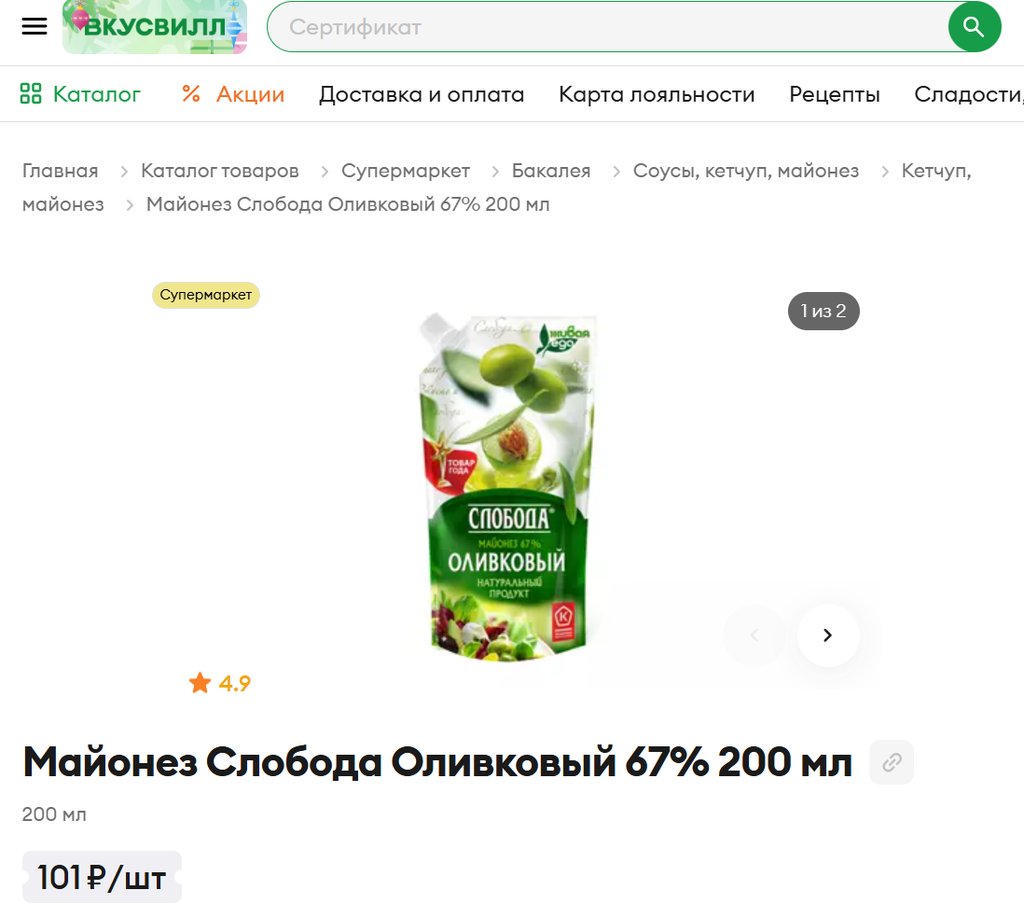Focus the Сертификат search field

click(x=607, y=27)
